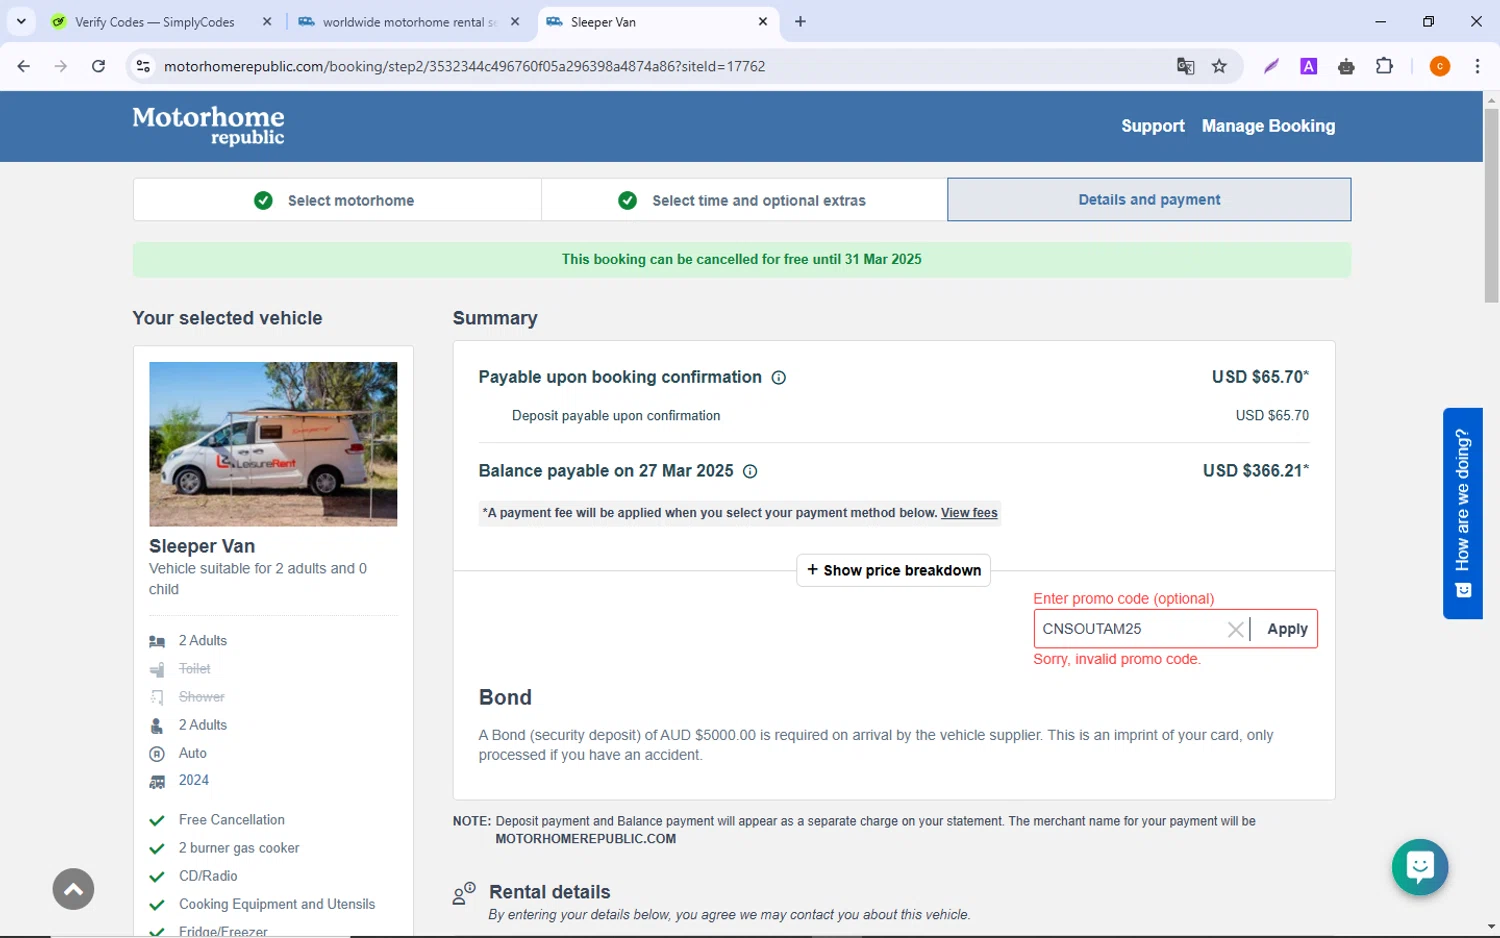This screenshot has height=938, width=1500.
Task: Open the How are we doing feedback tab
Action: [x=1462, y=513]
